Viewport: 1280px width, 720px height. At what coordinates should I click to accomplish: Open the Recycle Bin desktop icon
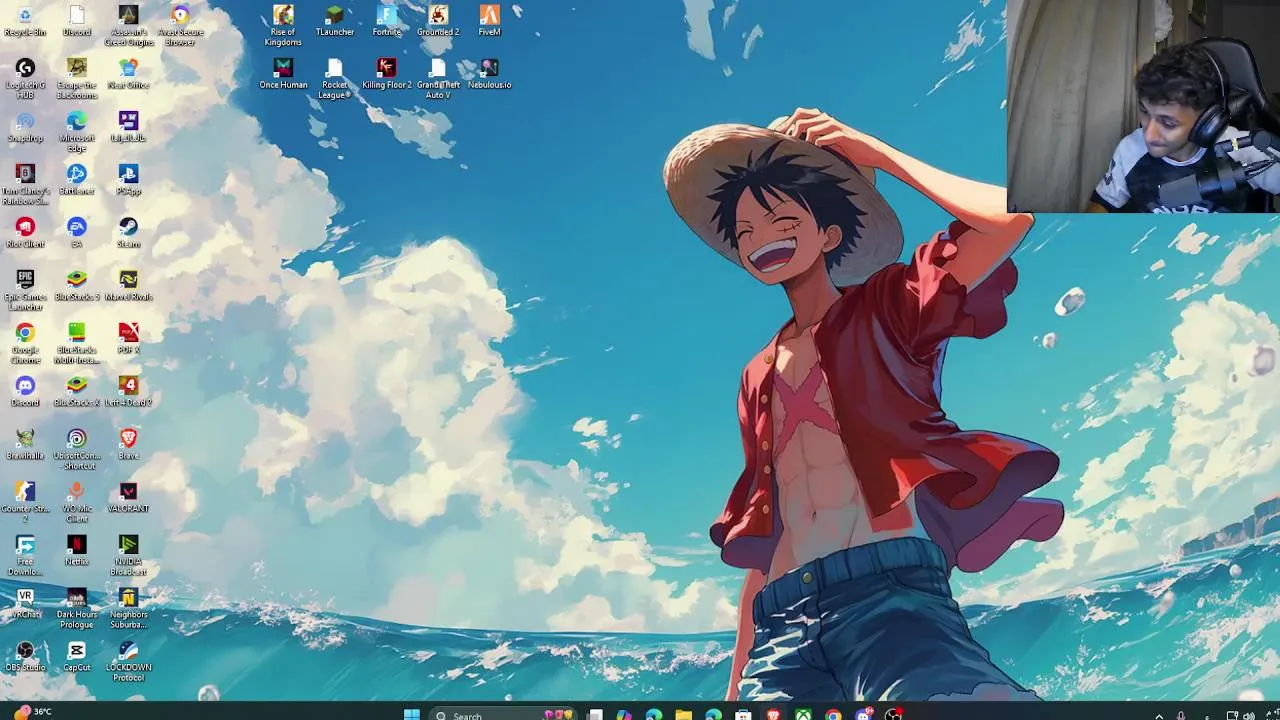click(x=25, y=21)
